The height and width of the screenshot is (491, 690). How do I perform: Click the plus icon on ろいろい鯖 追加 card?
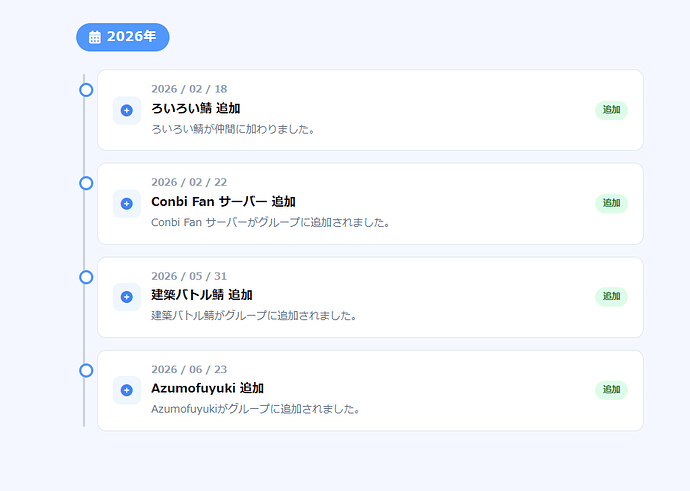coord(127,110)
